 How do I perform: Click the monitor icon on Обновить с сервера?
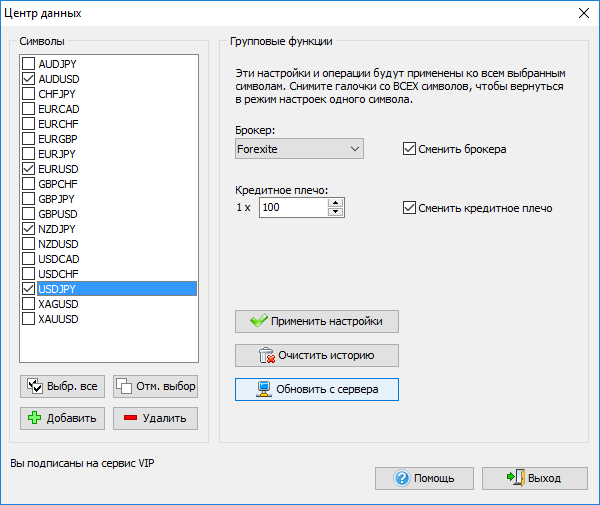pos(265,389)
